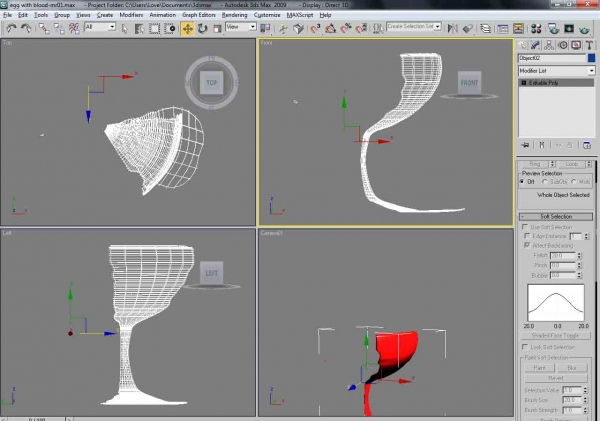600x421 pixels.
Task: Activate the Select and Rotate tool
Action: (202, 29)
